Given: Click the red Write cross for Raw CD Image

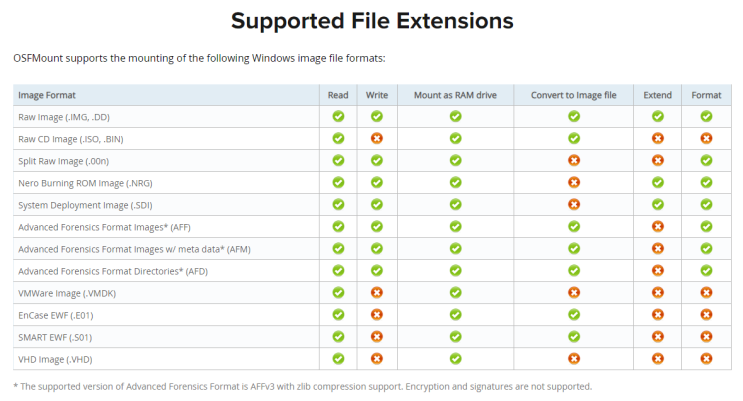Looking at the screenshot, I should point(376,138).
